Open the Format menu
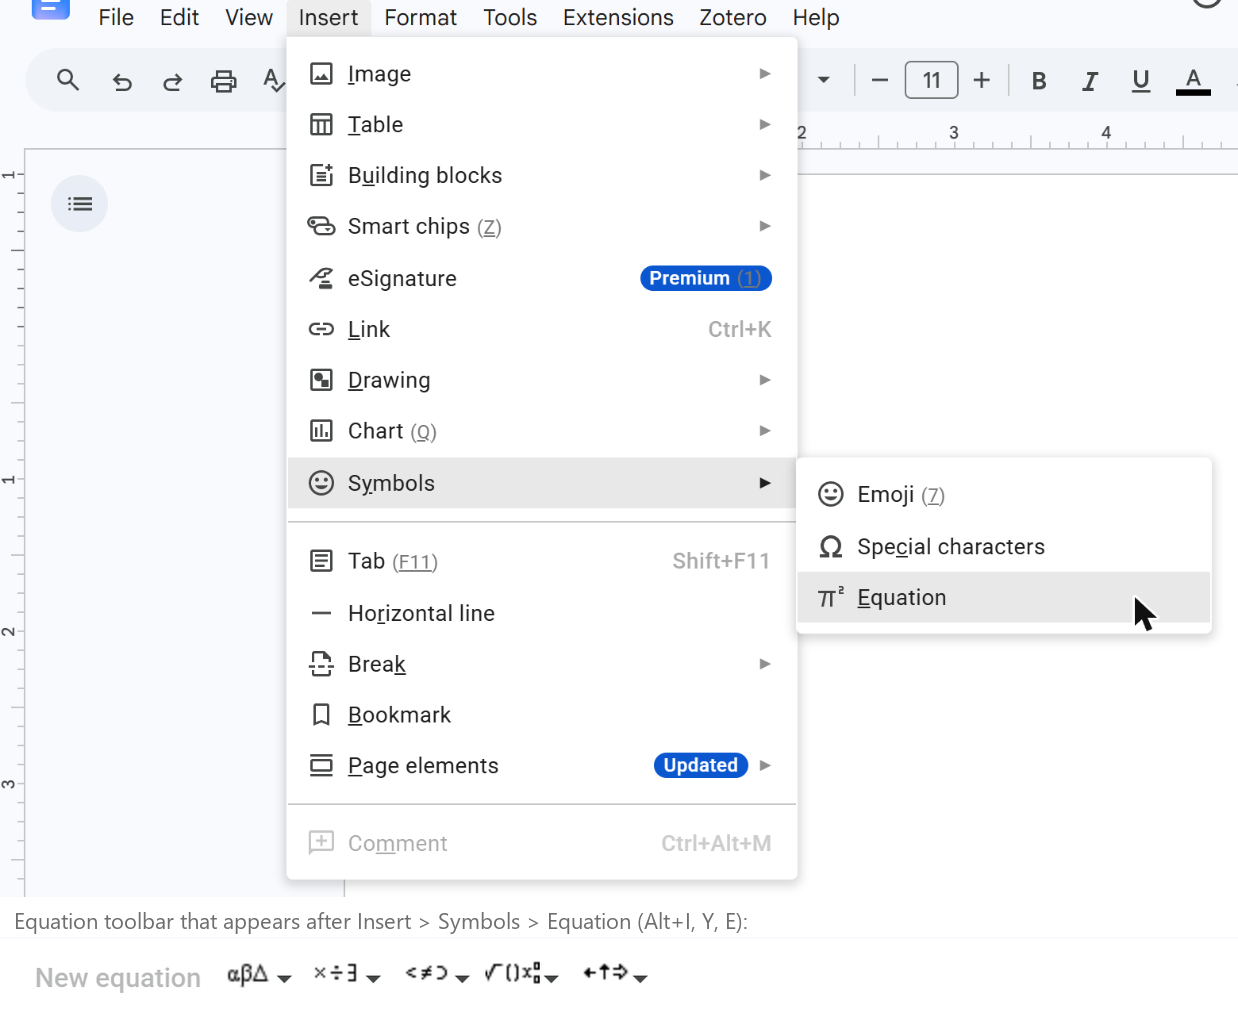Viewport: 1238px width, 1016px height. (x=420, y=18)
